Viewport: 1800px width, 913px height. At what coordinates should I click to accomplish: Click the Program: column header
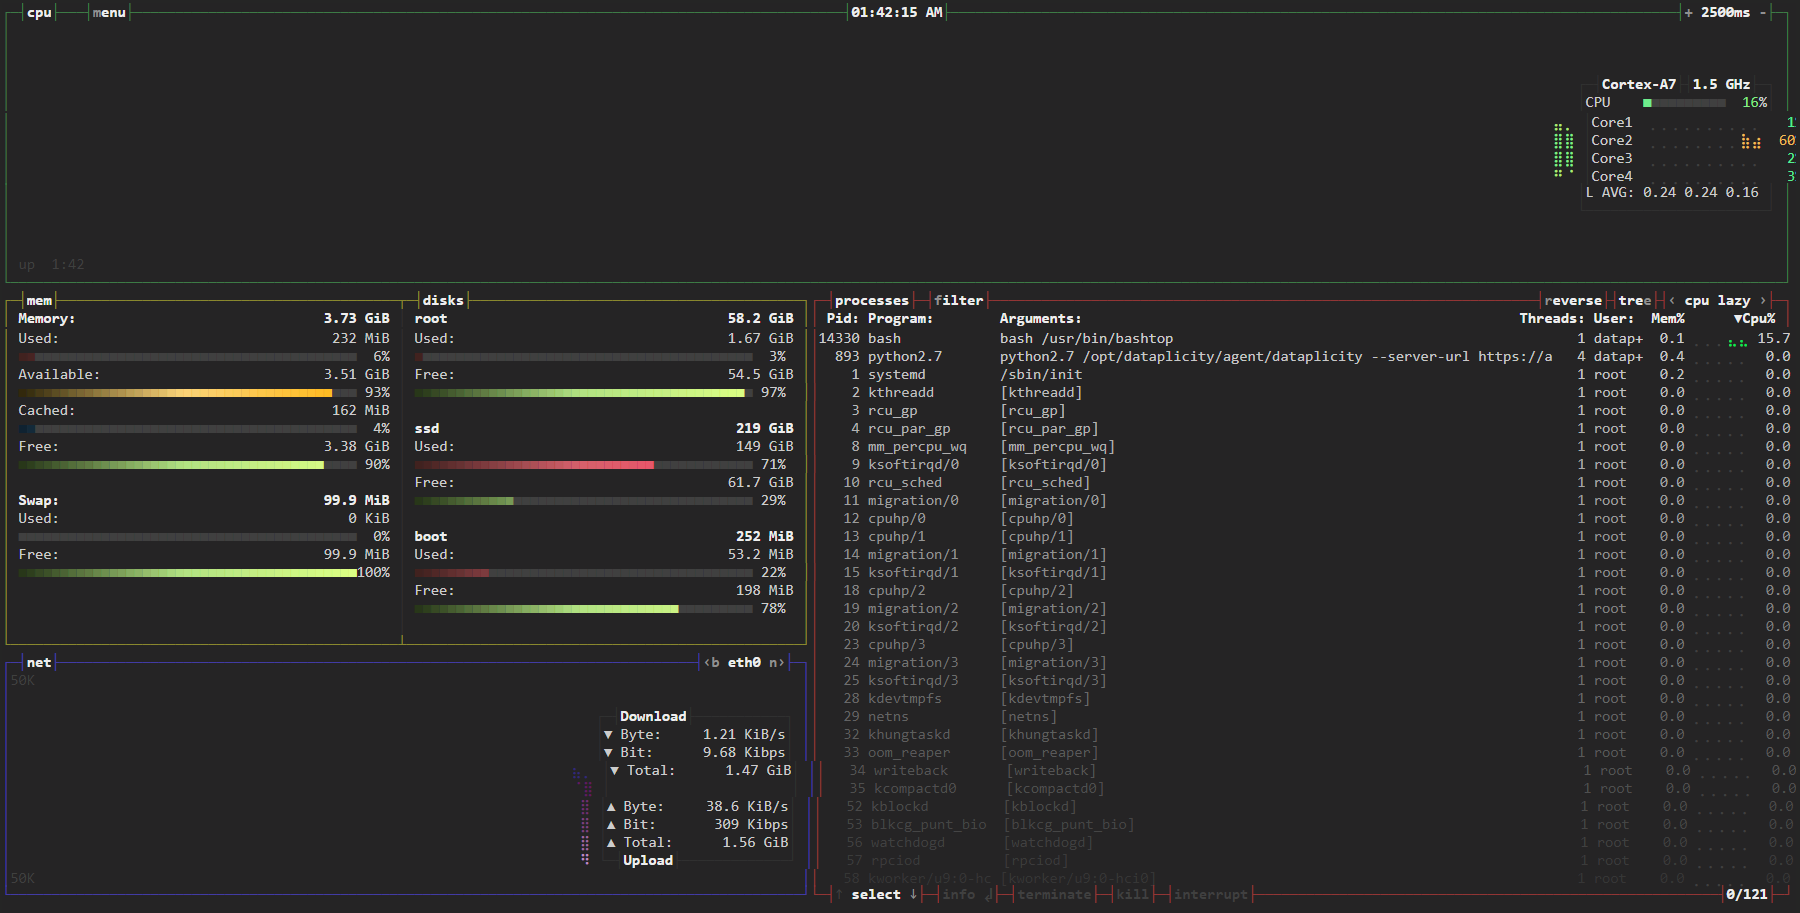click(900, 319)
